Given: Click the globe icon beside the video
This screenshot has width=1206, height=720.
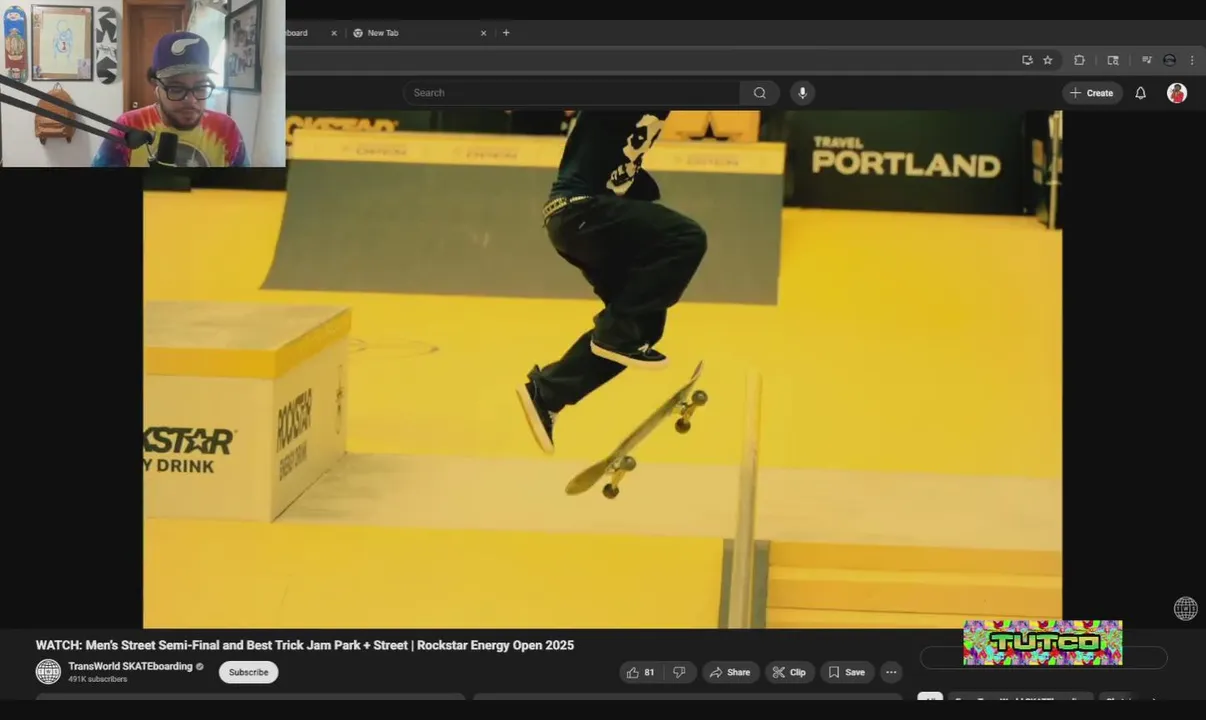Looking at the screenshot, I should (1185, 608).
